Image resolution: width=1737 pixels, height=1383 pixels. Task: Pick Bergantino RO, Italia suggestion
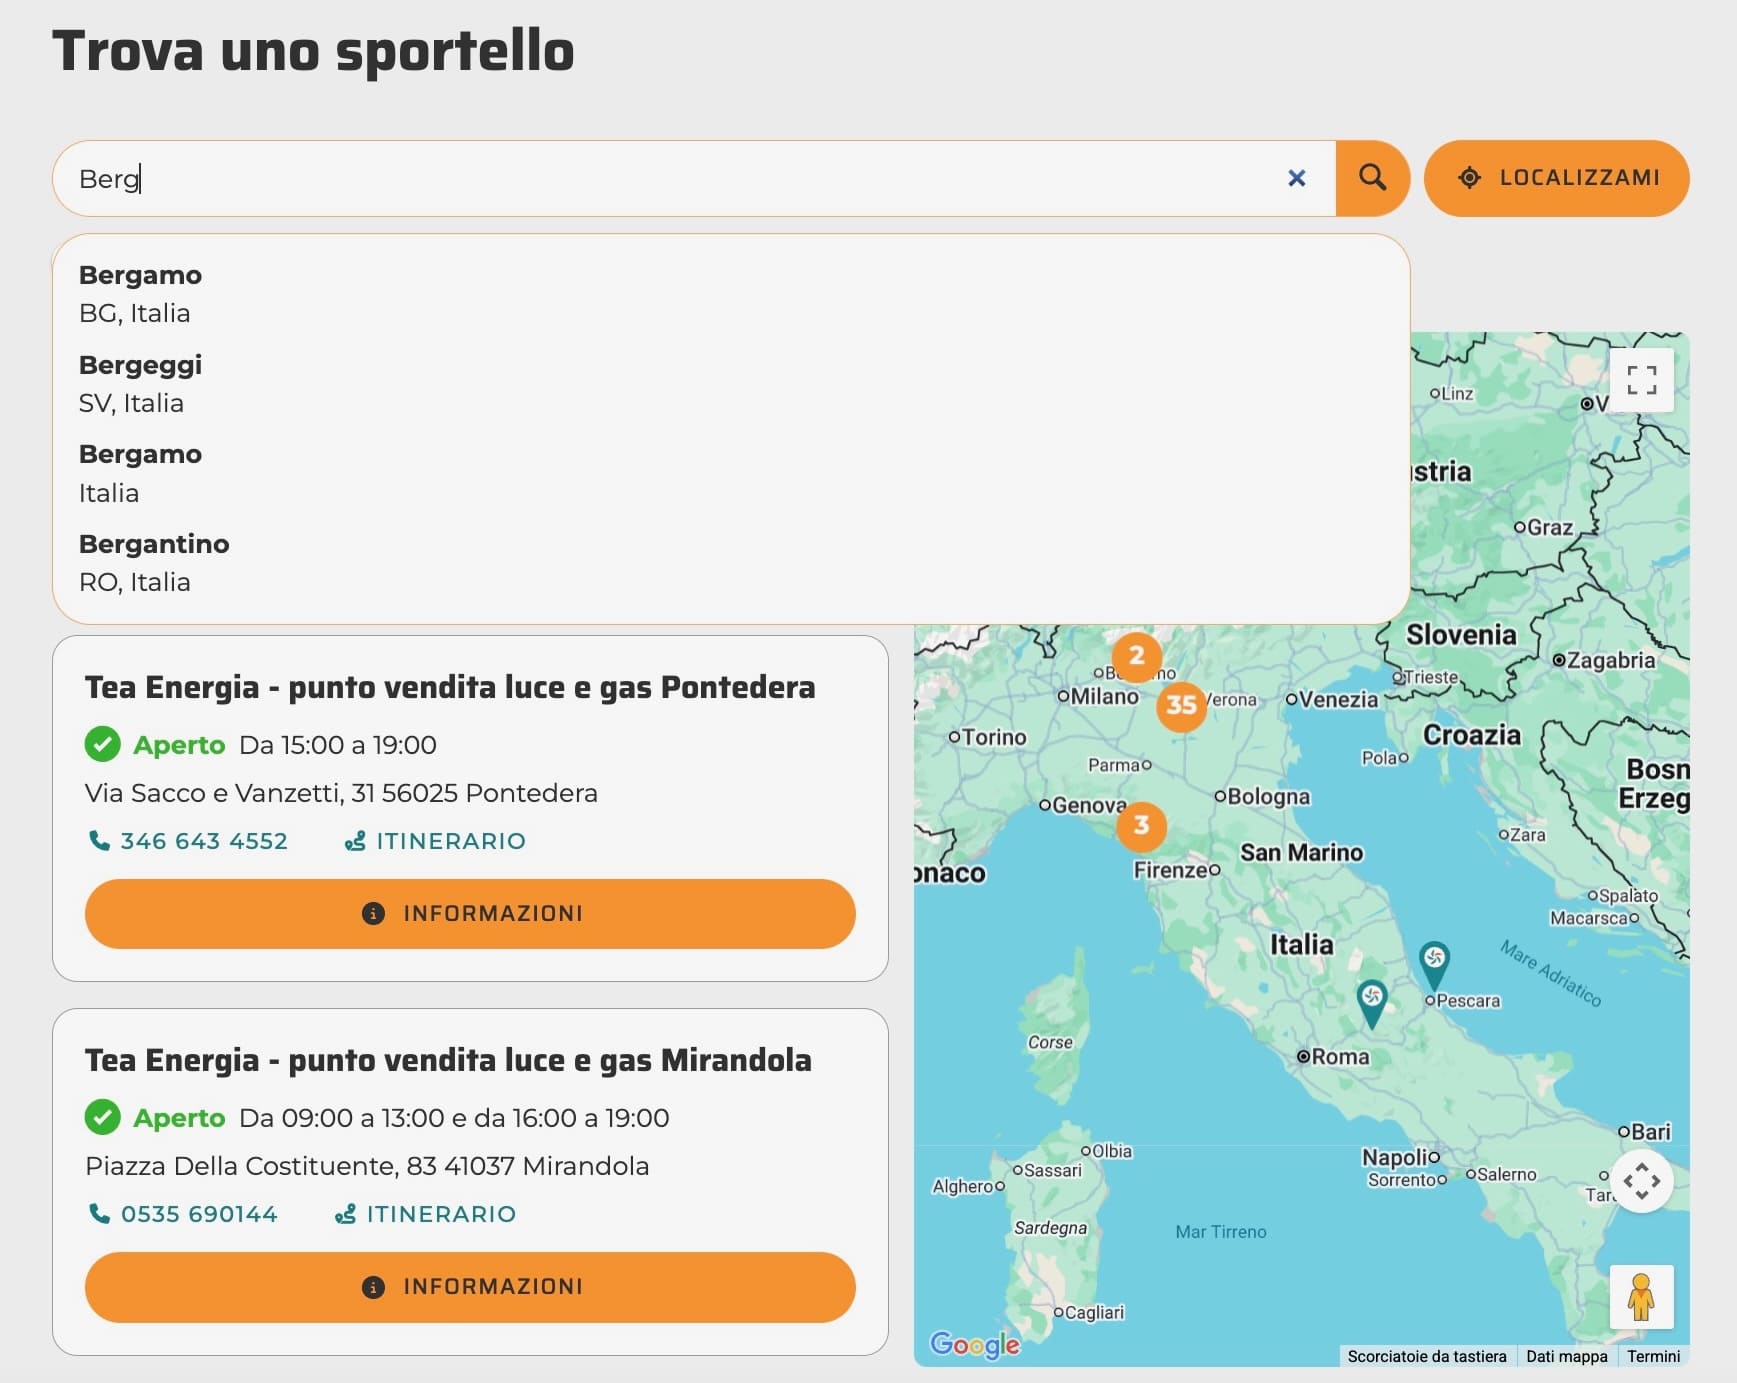(x=153, y=562)
